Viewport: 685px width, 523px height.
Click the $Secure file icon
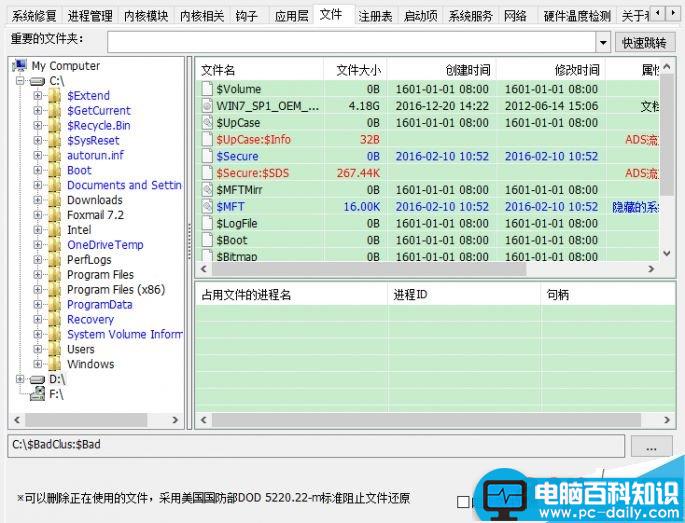point(207,156)
